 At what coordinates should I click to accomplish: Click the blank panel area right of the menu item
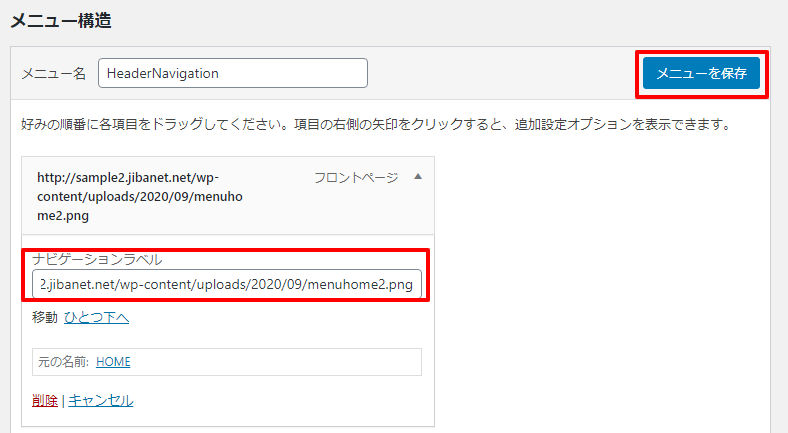pos(601,291)
